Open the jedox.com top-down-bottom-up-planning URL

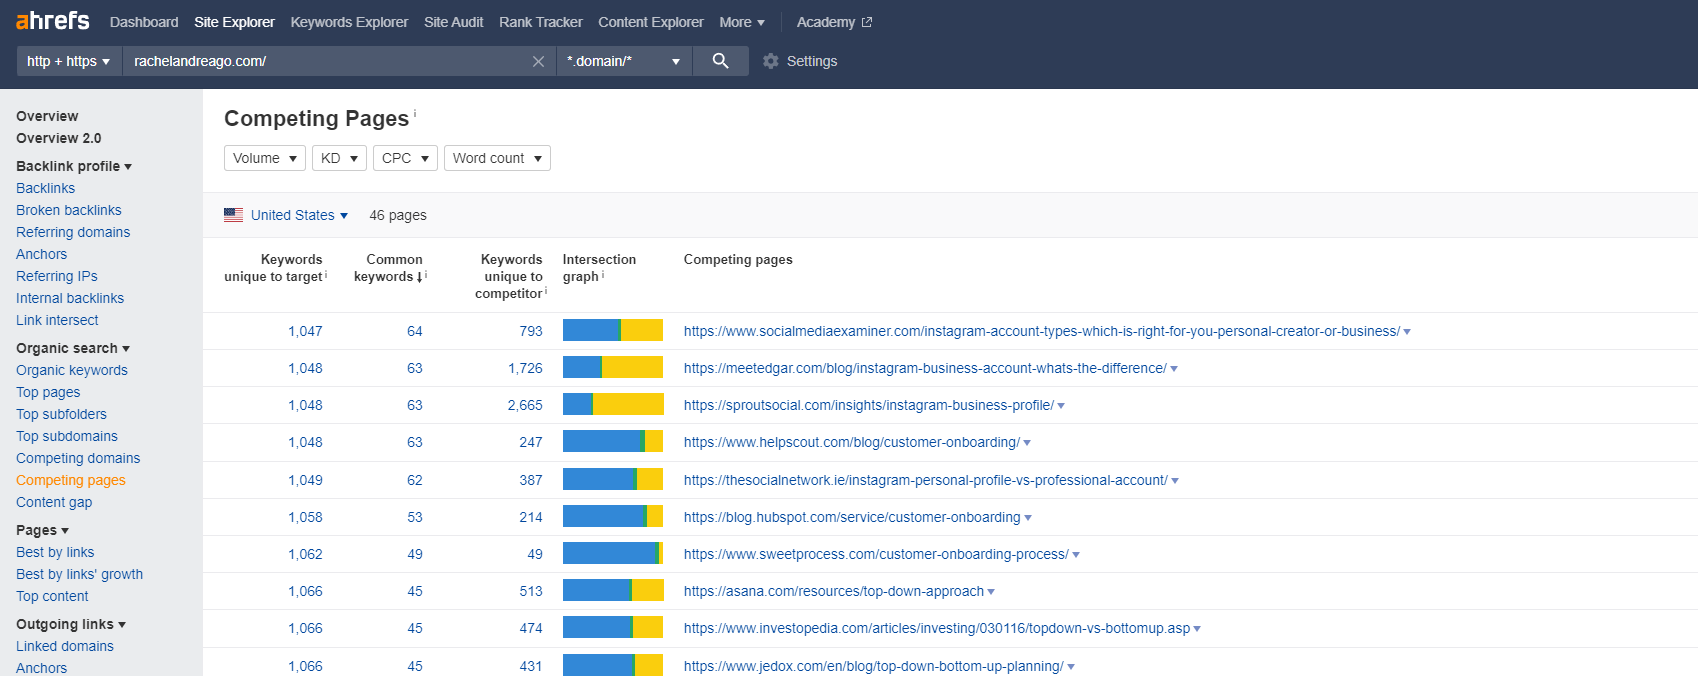click(x=874, y=666)
